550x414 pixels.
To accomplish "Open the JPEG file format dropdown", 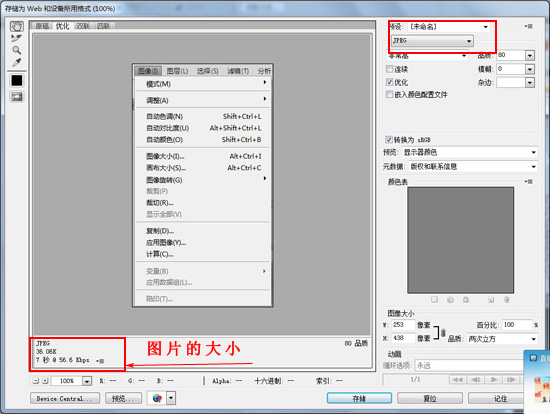I will click(432, 41).
